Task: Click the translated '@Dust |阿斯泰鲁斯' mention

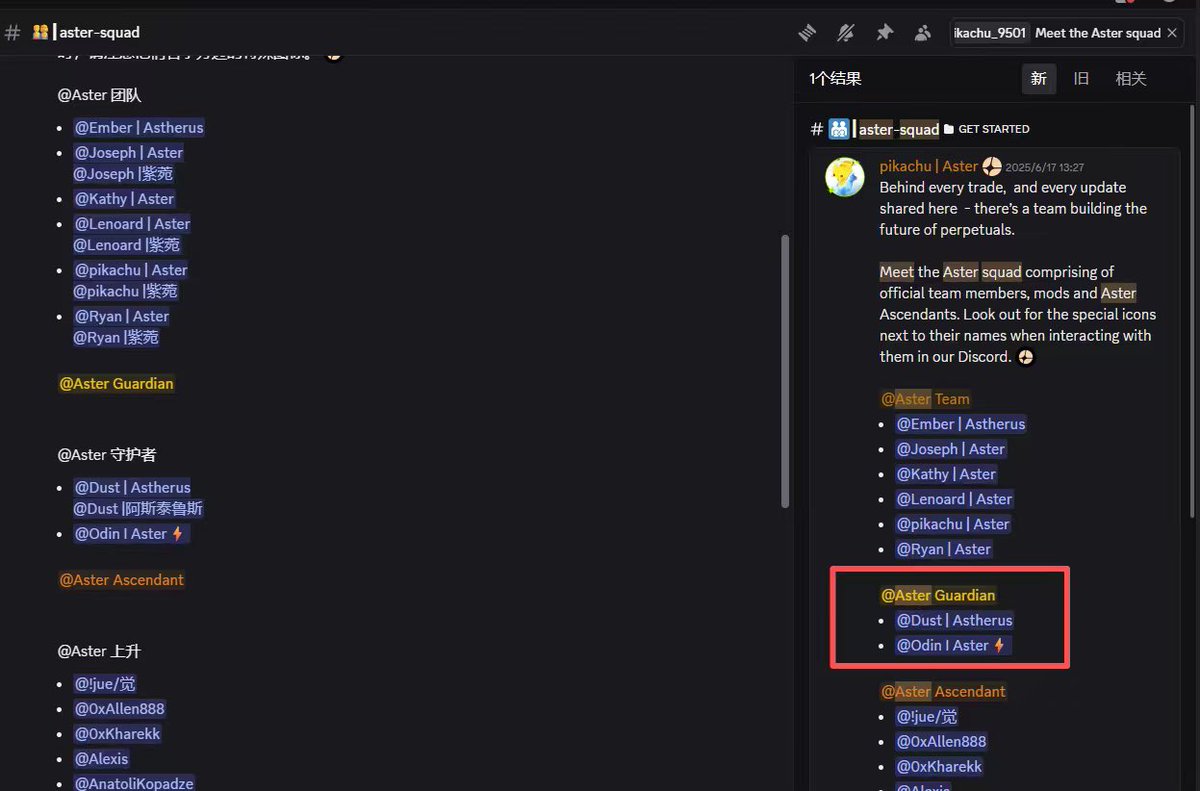Action: point(138,508)
